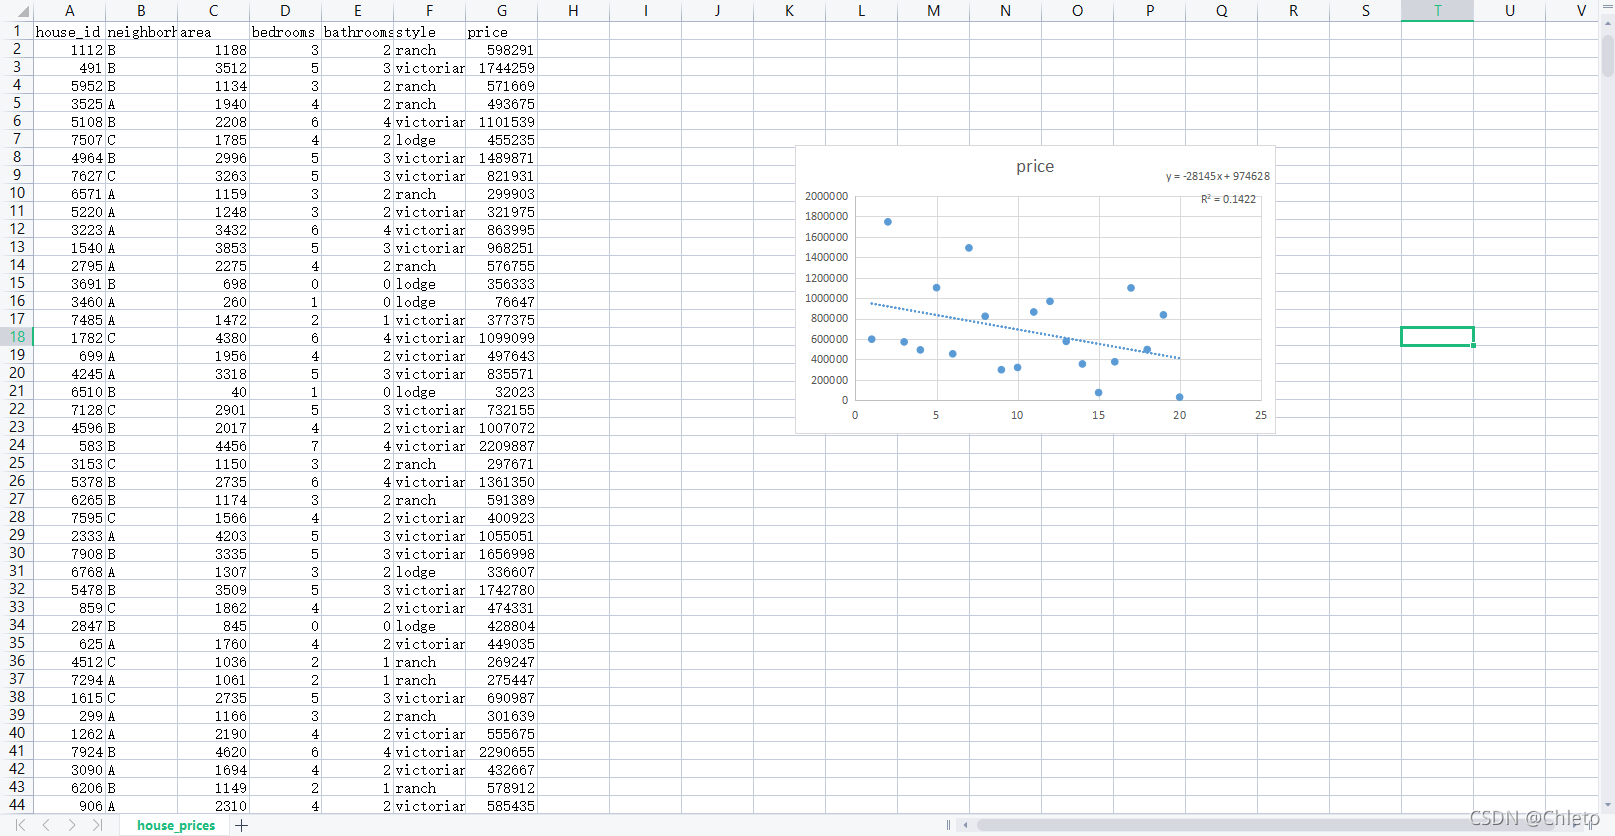Select price cell 2209887
Viewport: 1615px width, 836px height.
point(501,446)
